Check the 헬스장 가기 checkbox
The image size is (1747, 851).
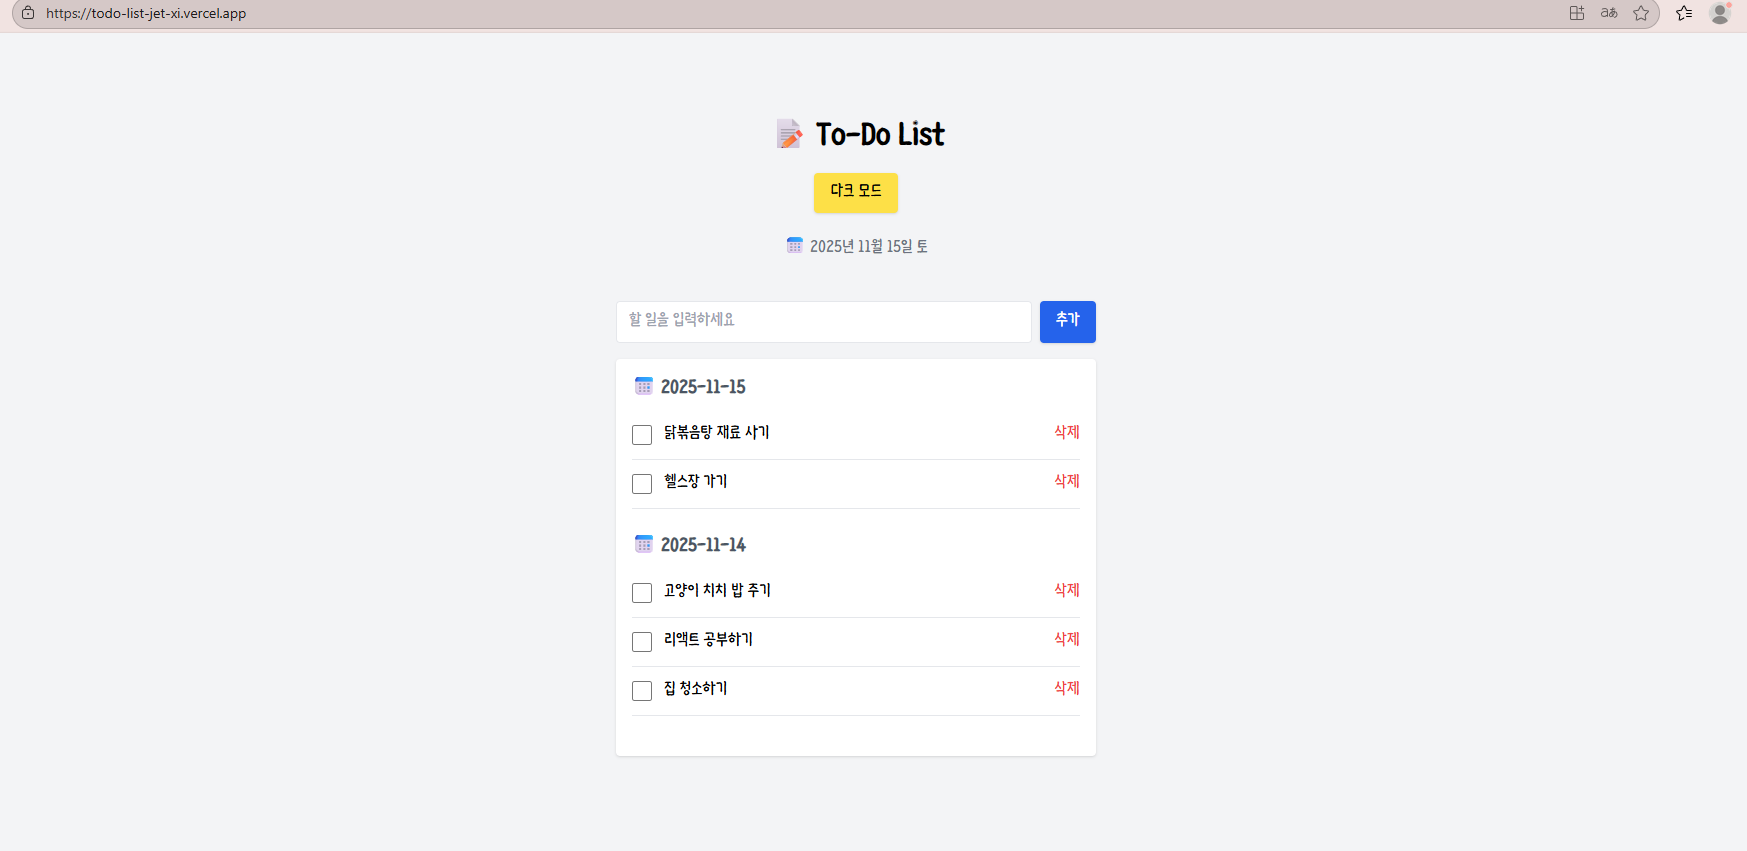click(642, 484)
